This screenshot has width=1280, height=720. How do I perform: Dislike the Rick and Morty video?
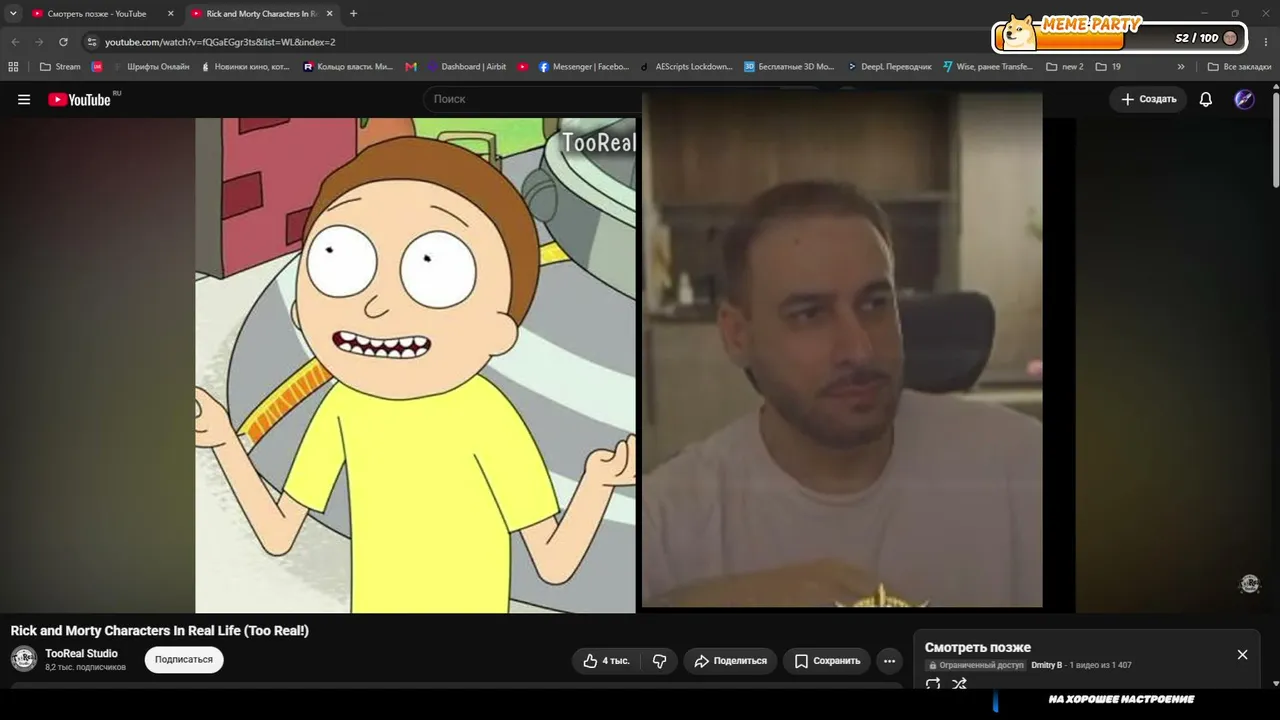[x=660, y=661]
